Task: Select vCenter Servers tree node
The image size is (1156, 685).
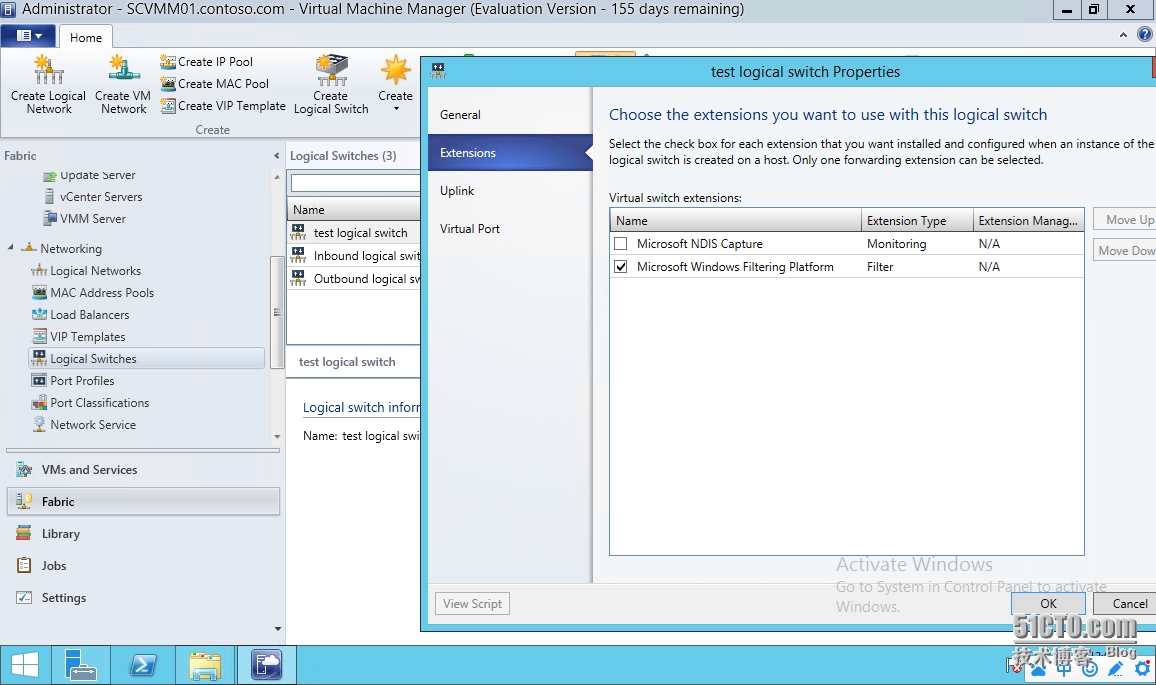Action: [x=93, y=197]
